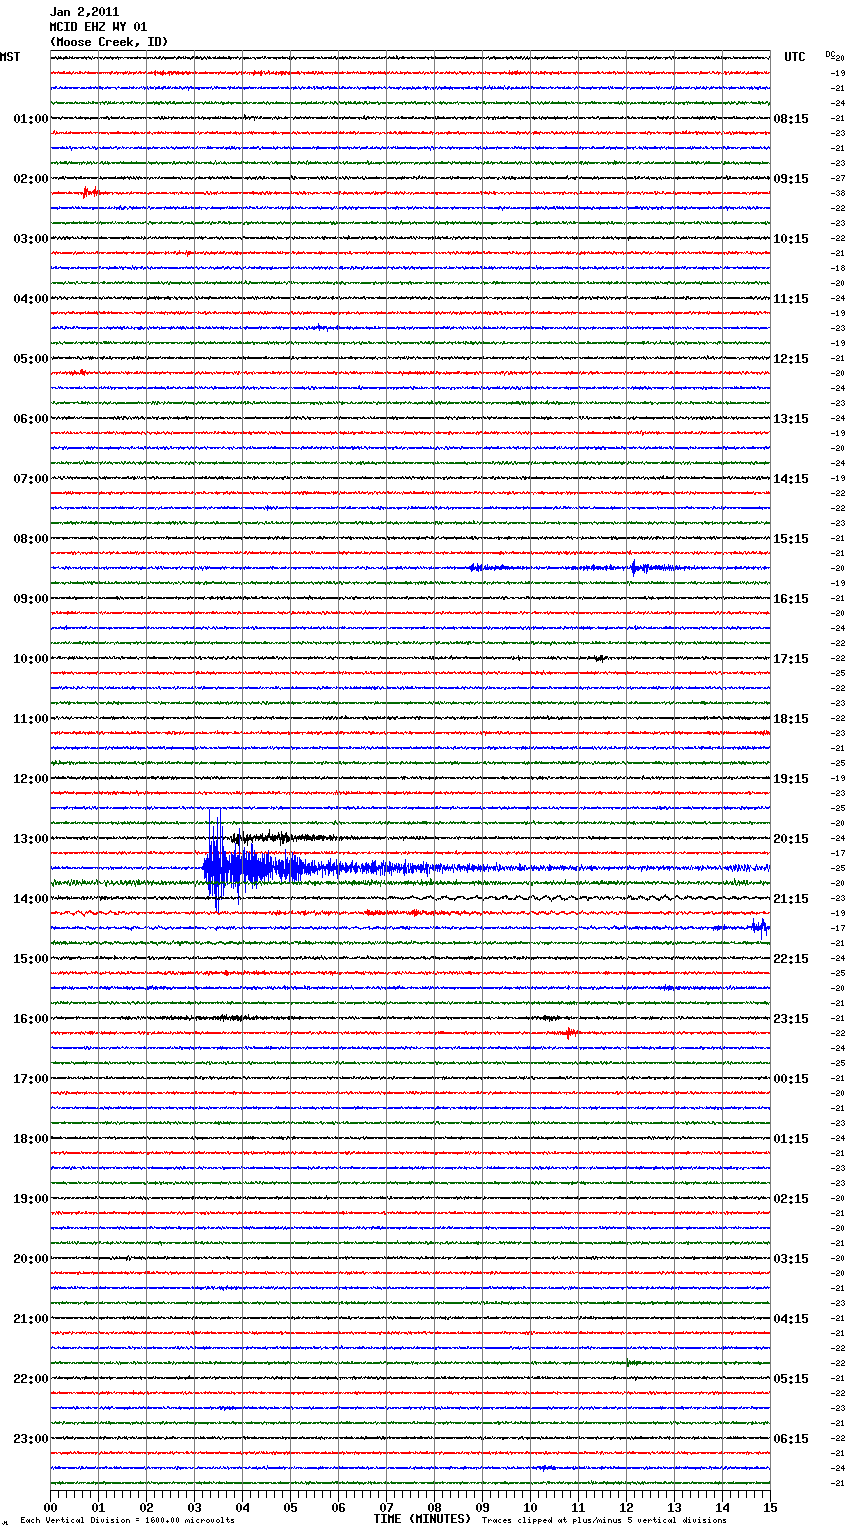Click the "UTC" column header
The height and width of the screenshot is (1534, 850).
(795, 57)
